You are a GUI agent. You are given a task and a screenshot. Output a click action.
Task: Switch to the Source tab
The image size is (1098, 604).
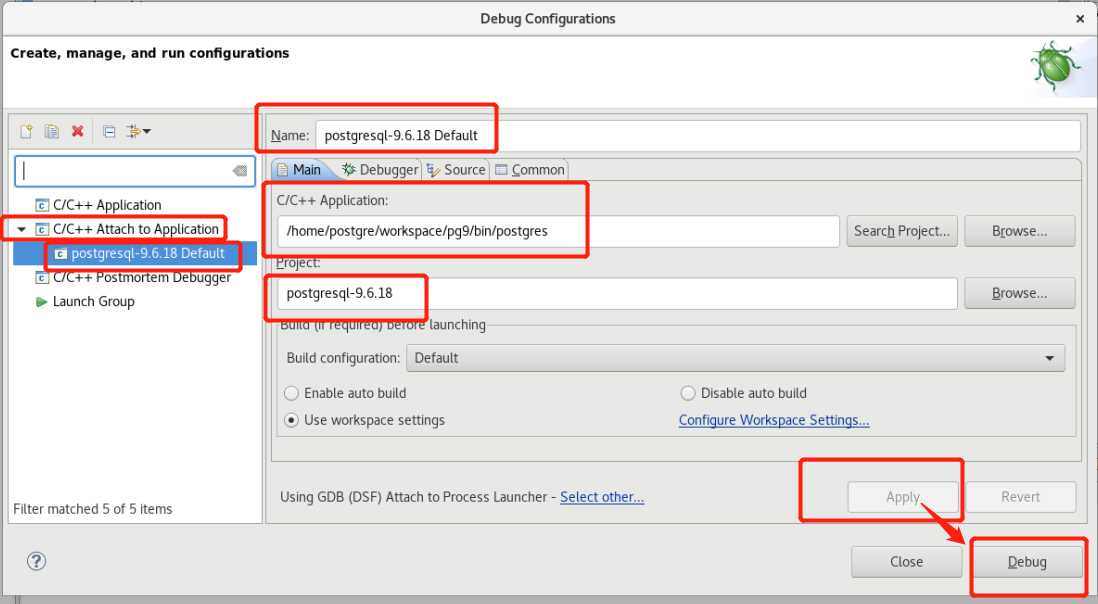click(x=457, y=170)
